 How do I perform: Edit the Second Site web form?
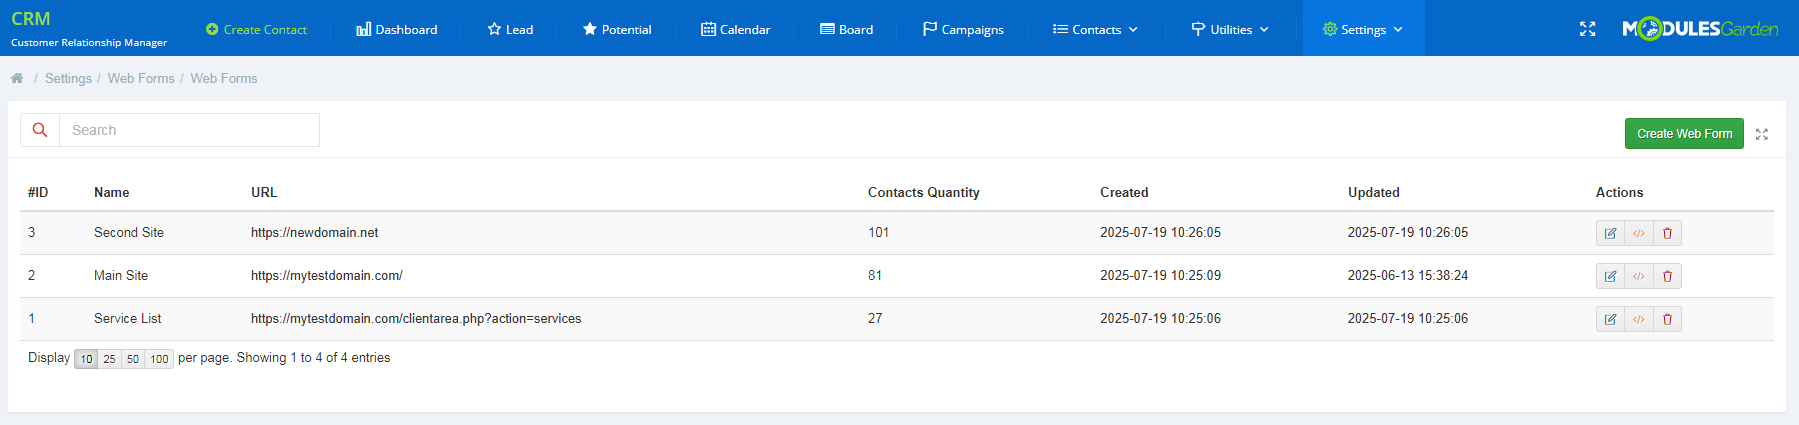coord(1610,233)
